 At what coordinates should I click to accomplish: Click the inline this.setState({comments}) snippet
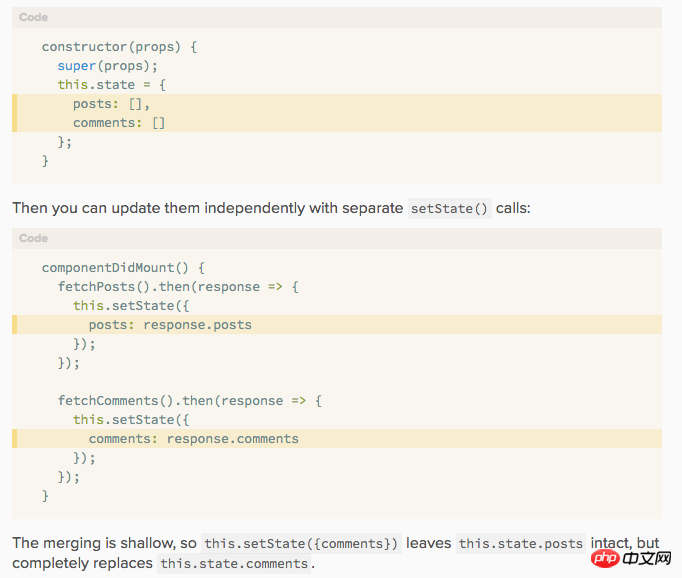tap(301, 544)
